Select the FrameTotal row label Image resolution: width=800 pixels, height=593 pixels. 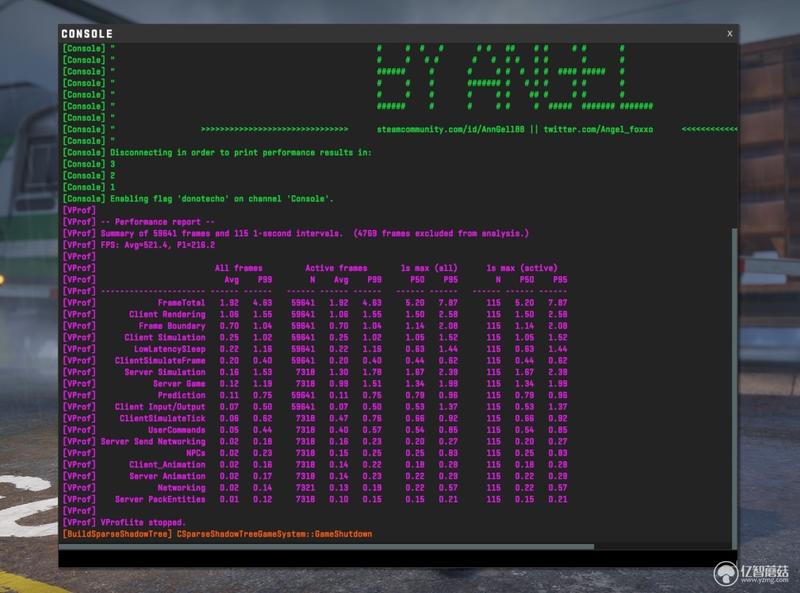click(181, 303)
